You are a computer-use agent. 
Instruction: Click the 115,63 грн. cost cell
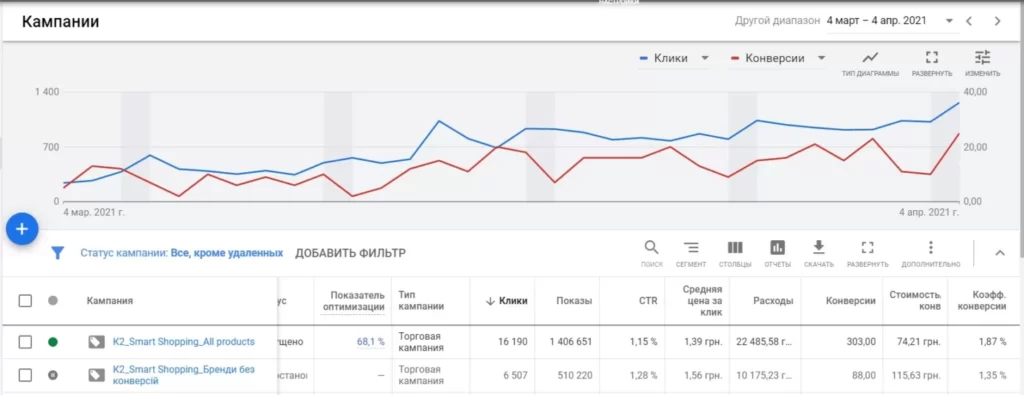(916, 375)
